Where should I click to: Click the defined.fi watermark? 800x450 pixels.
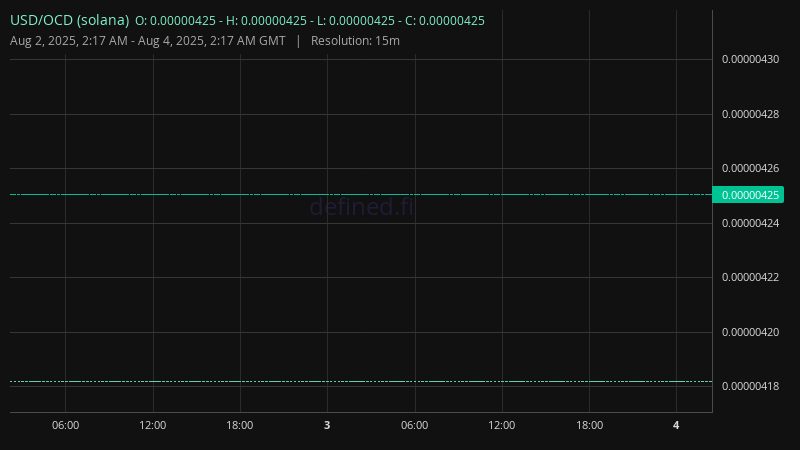362,207
